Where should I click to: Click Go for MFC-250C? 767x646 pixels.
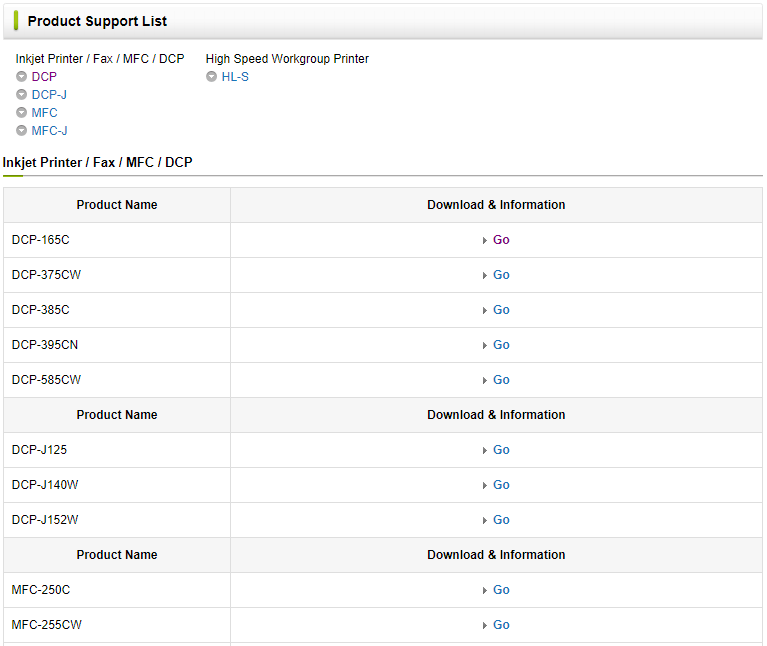(x=501, y=590)
